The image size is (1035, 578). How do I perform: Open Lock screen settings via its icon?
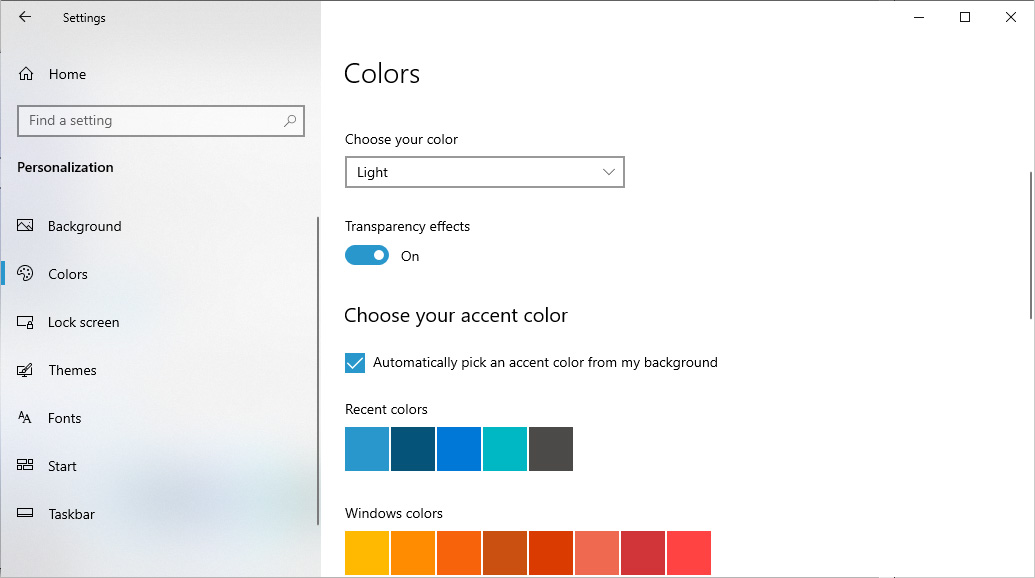point(25,322)
